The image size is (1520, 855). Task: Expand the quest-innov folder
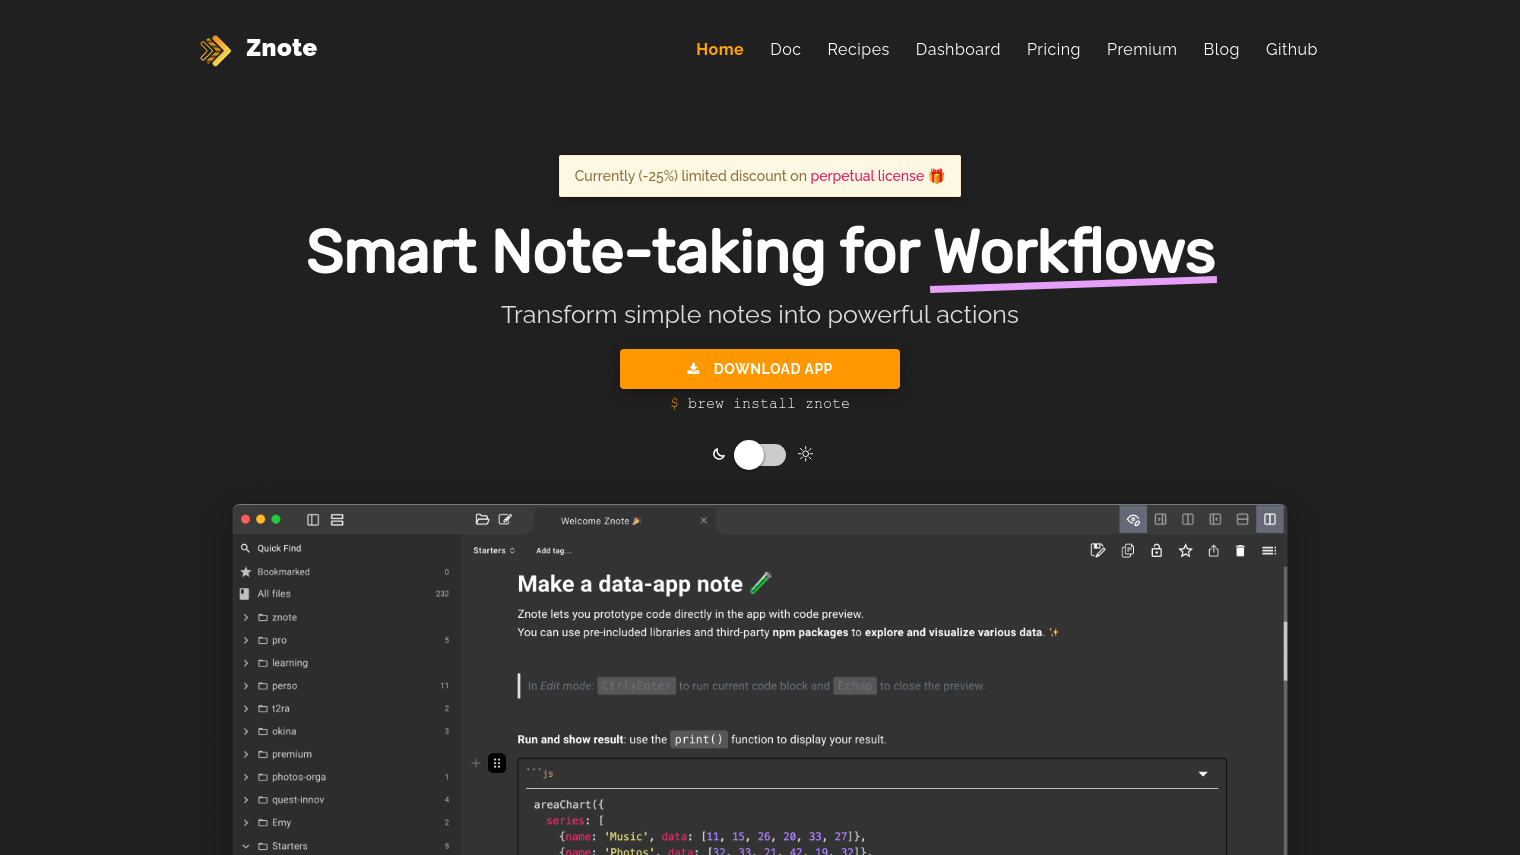click(246, 800)
